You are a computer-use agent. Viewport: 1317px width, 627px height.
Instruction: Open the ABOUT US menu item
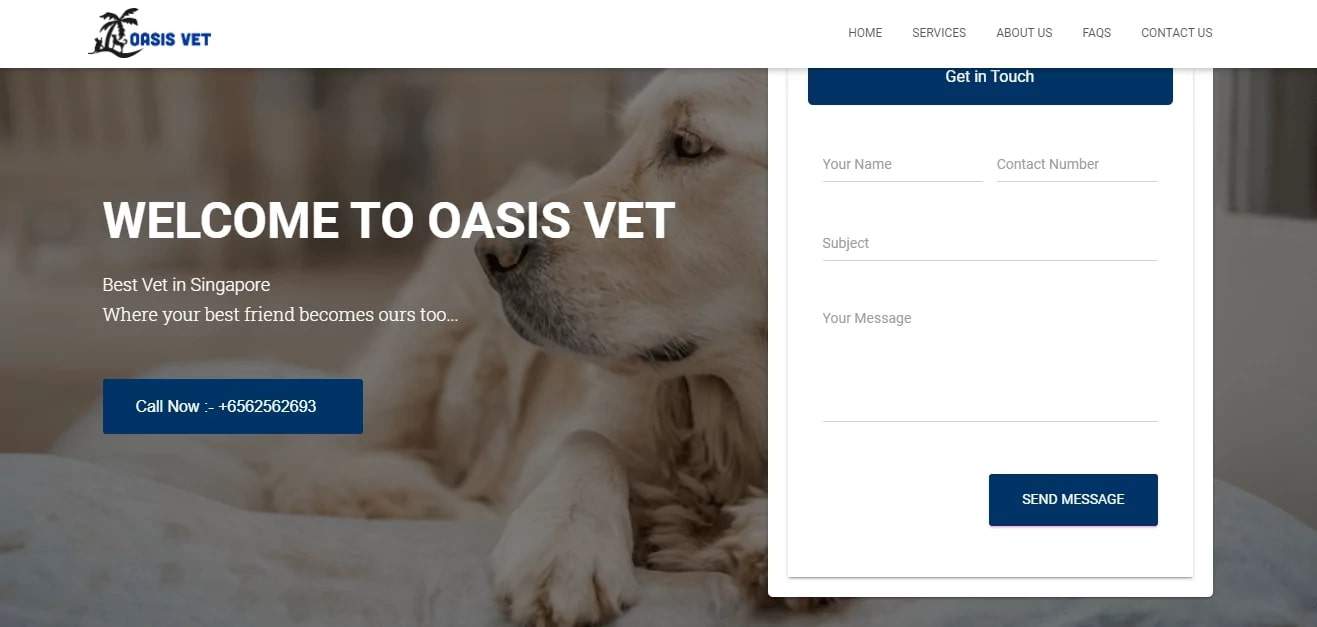[x=1024, y=33]
